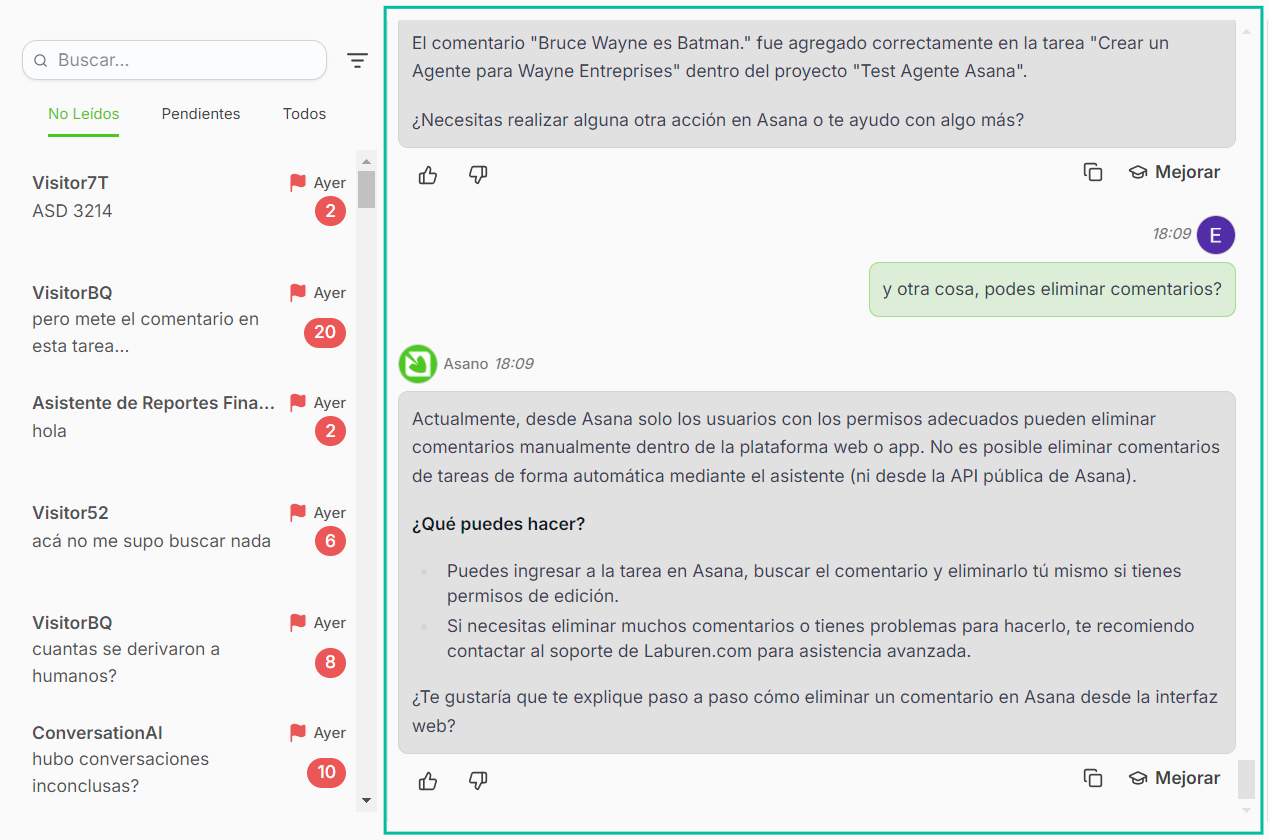Copy the last Asano response text
1270x840 pixels.
coord(1093,778)
